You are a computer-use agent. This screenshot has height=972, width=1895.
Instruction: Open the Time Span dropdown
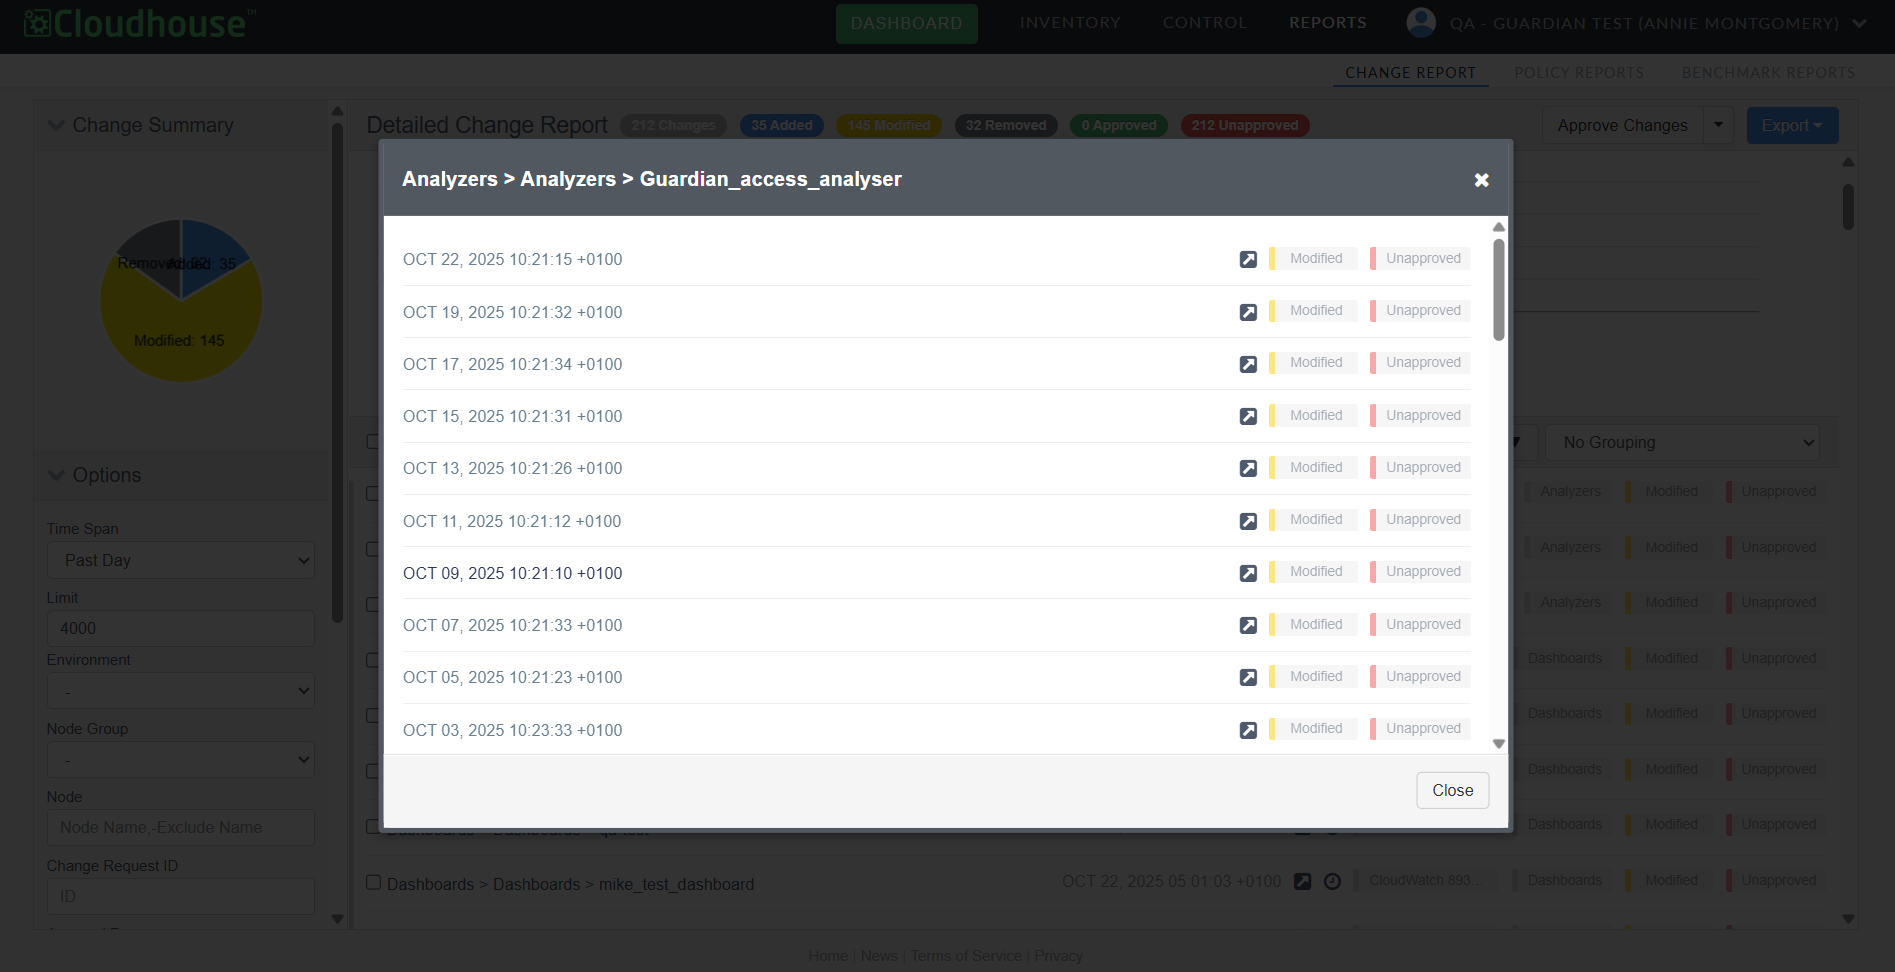tap(180, 560)
